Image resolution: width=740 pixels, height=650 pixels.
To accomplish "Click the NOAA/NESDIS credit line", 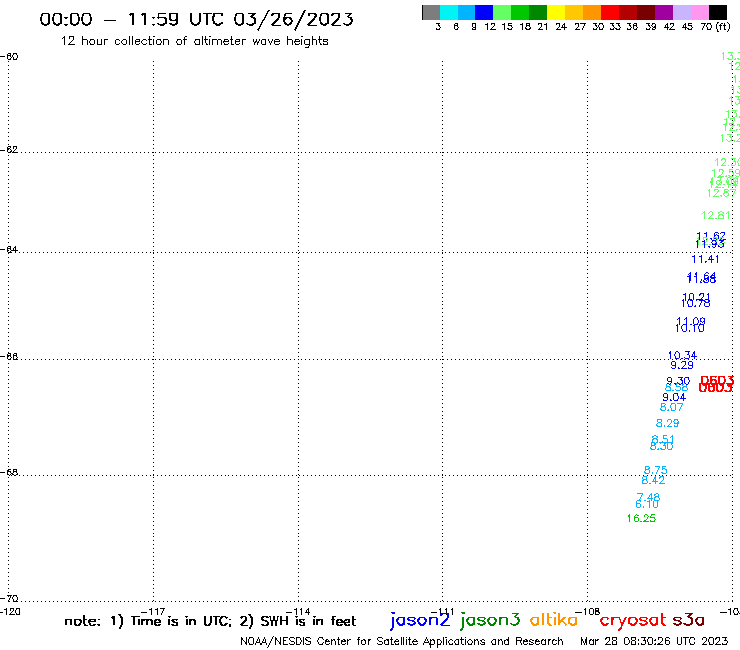I will point(402,642).
